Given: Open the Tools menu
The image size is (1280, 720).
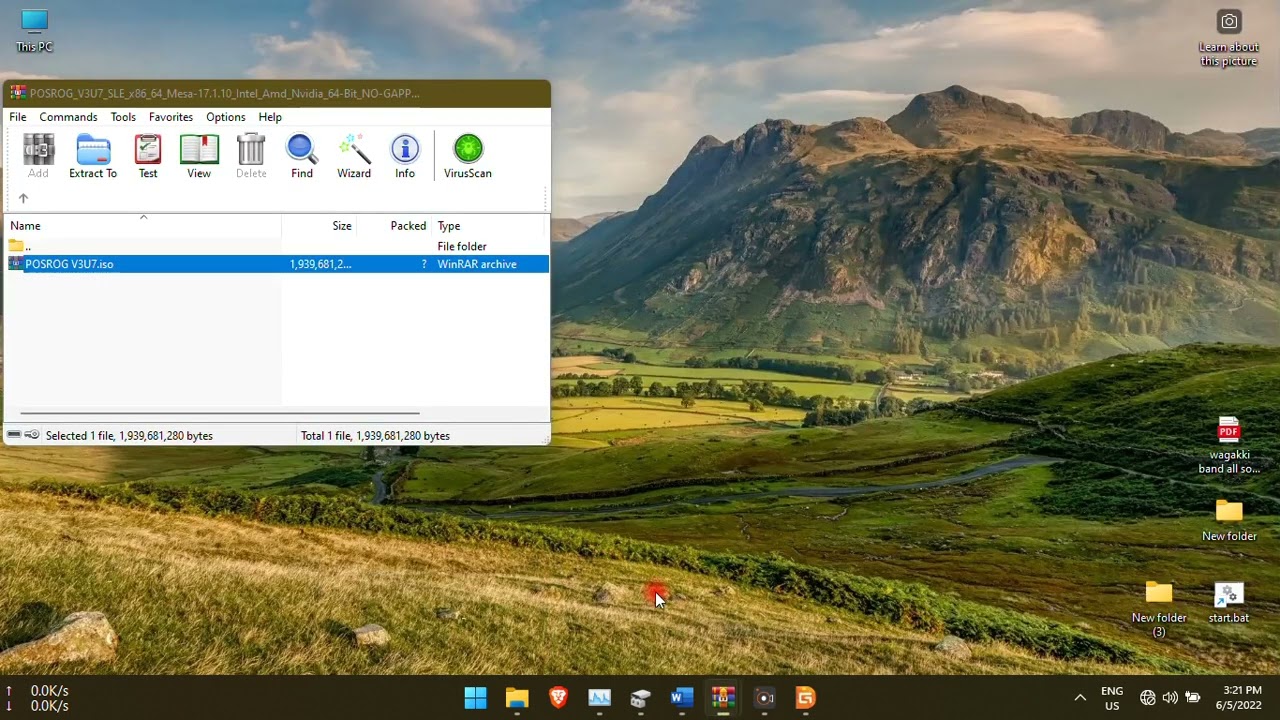Looking at the screenshot, I should [123, 117].
